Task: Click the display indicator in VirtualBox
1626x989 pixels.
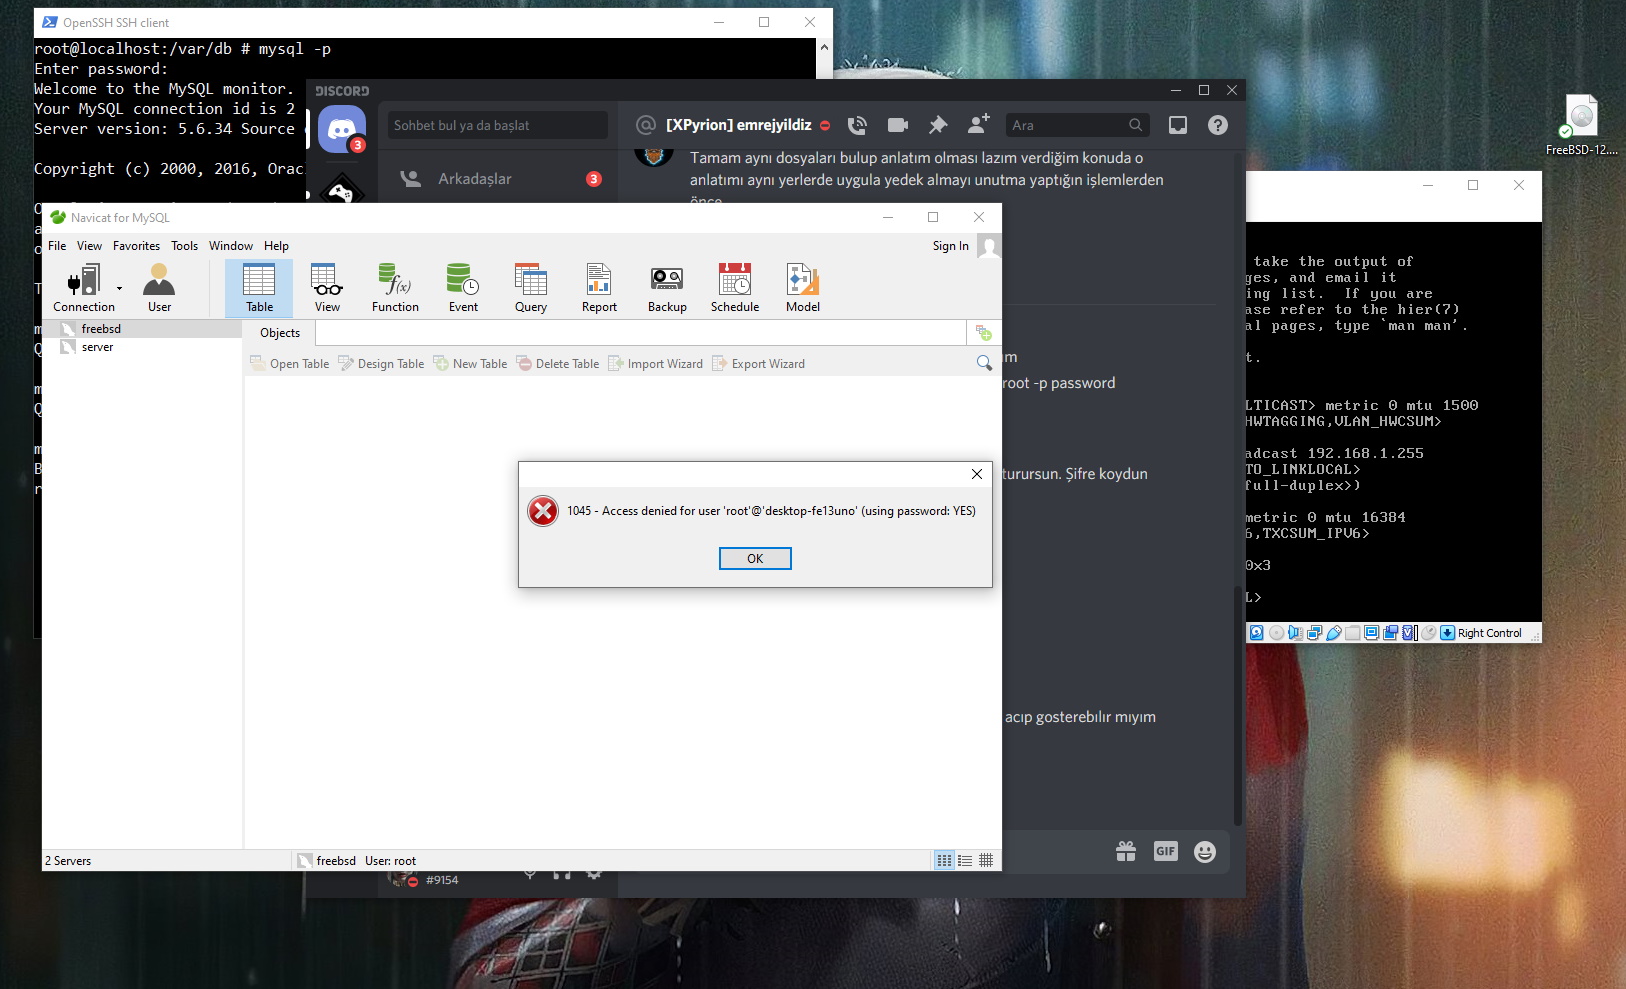Action: (x=1372, y=633)
